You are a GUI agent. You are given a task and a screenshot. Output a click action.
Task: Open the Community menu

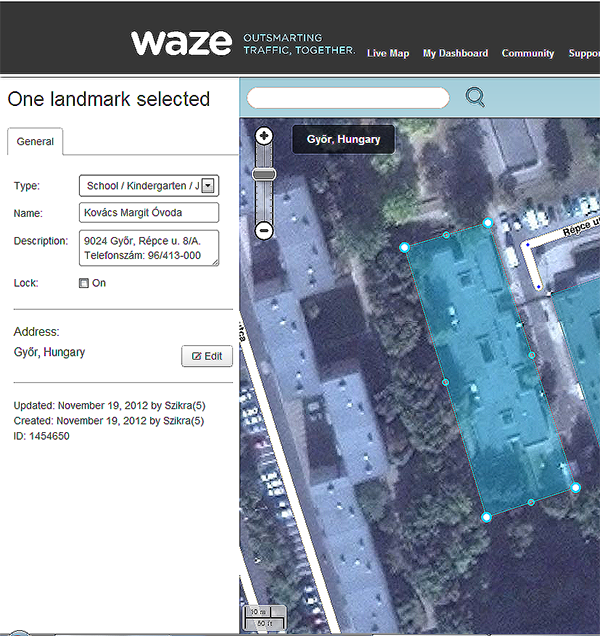(x=528, y=54)
